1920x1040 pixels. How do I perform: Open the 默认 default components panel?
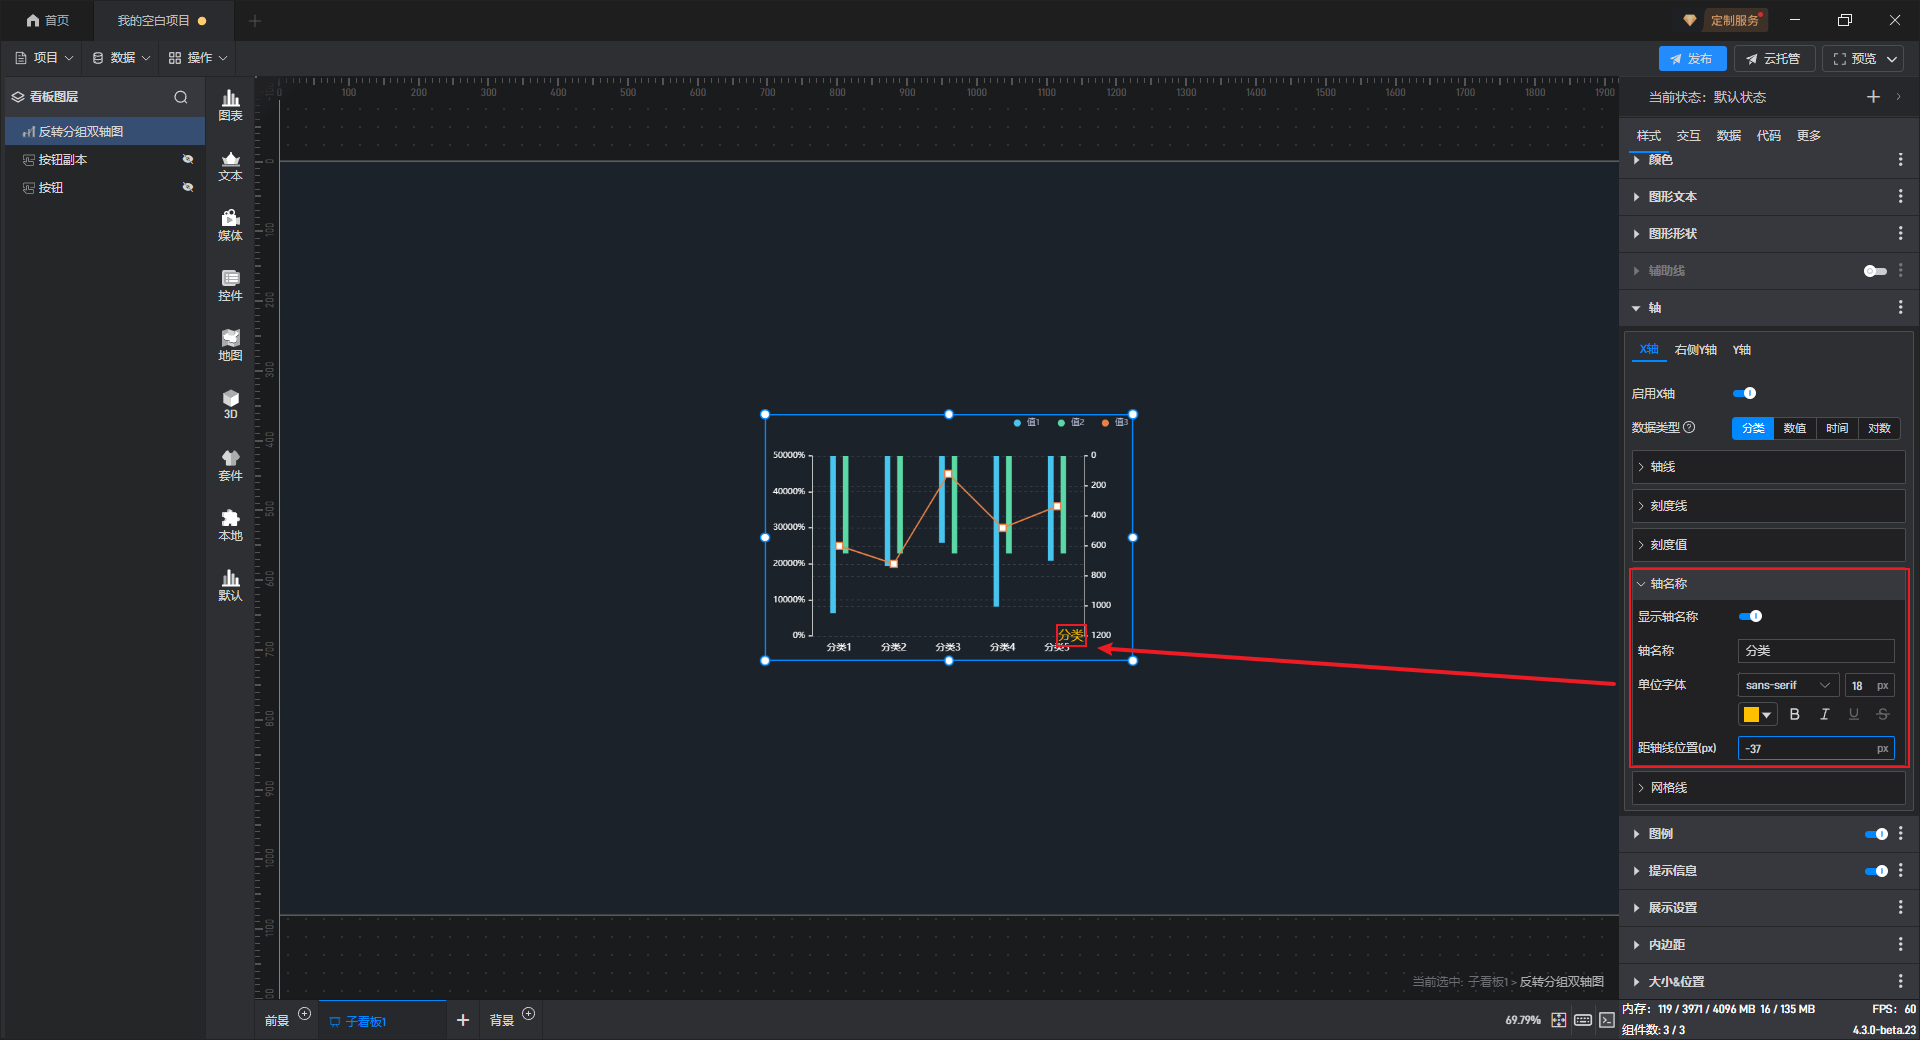click(230, 585)
